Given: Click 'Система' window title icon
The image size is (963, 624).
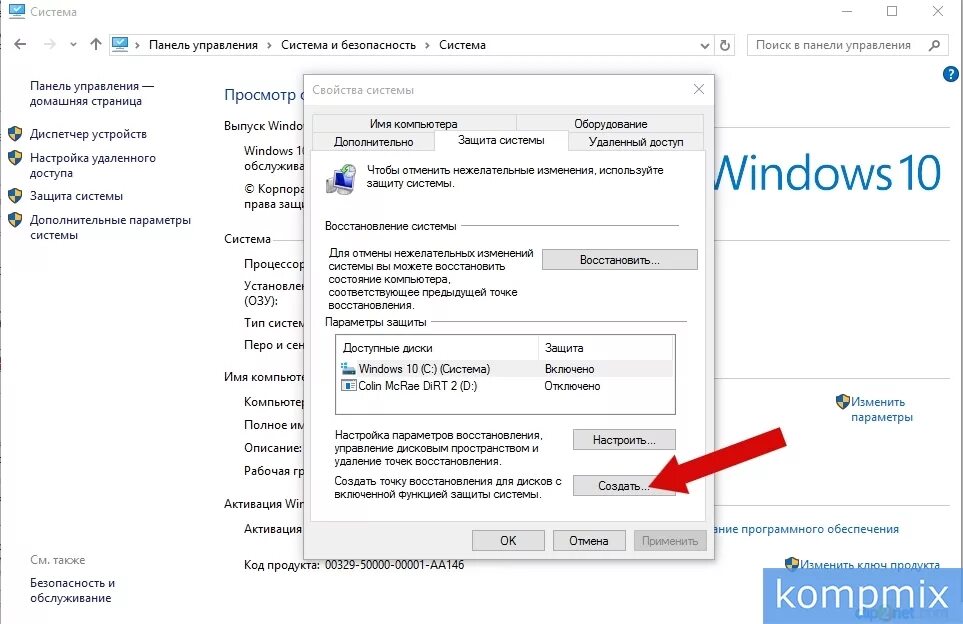Looking at the screenshot, I should coord(17,11).
